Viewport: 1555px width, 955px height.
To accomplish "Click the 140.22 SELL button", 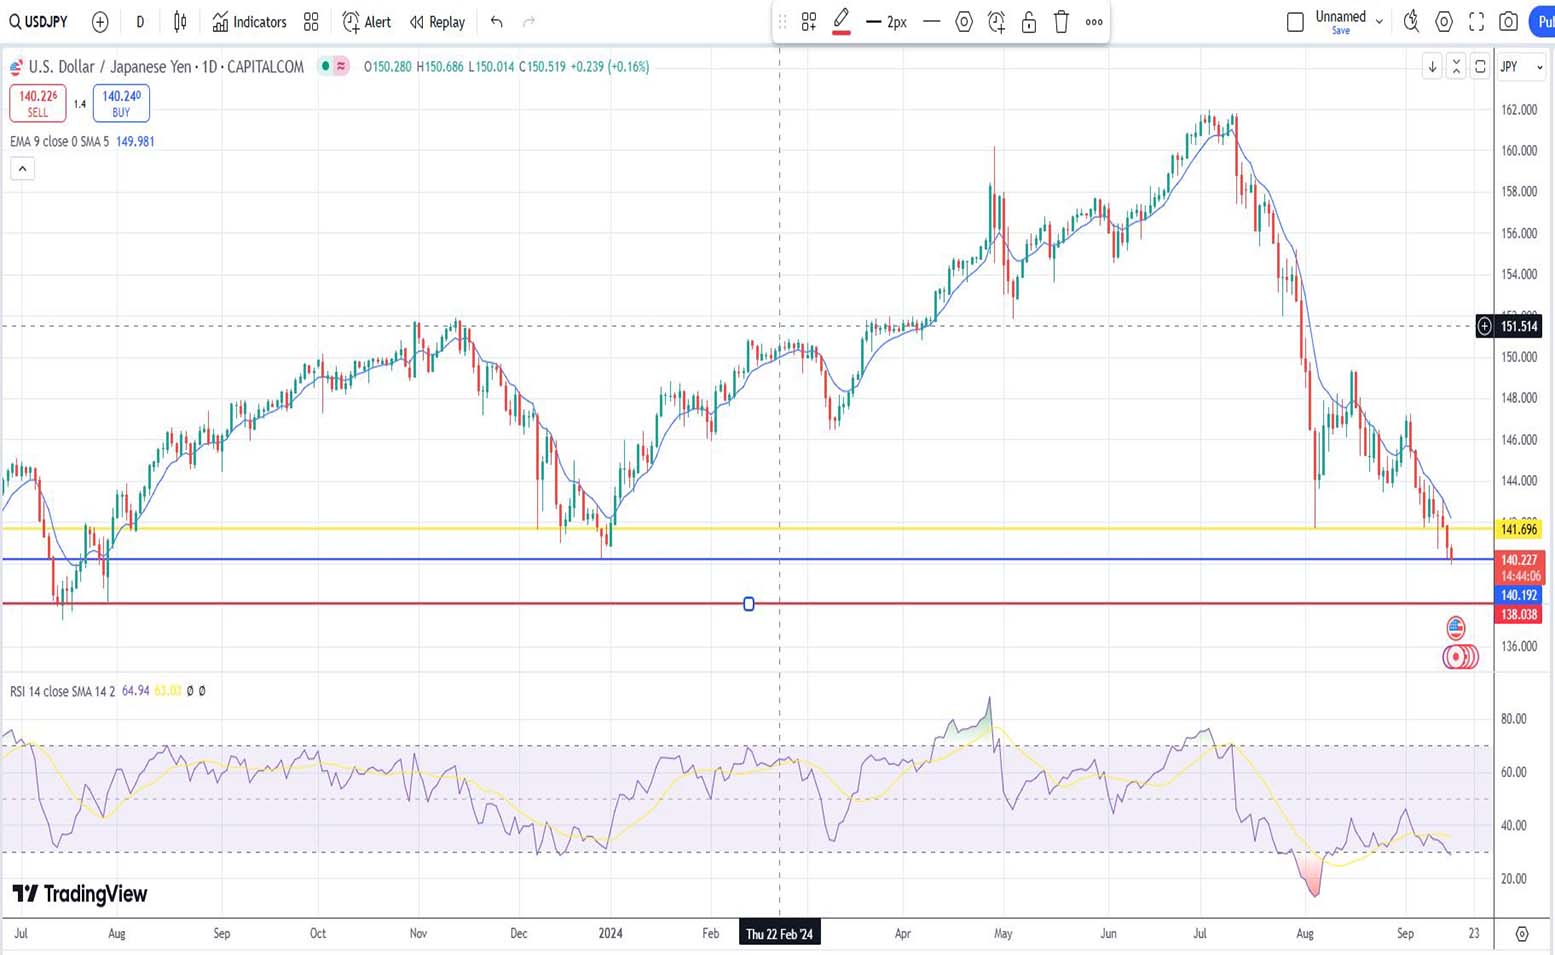I will (x=38, y=103).
